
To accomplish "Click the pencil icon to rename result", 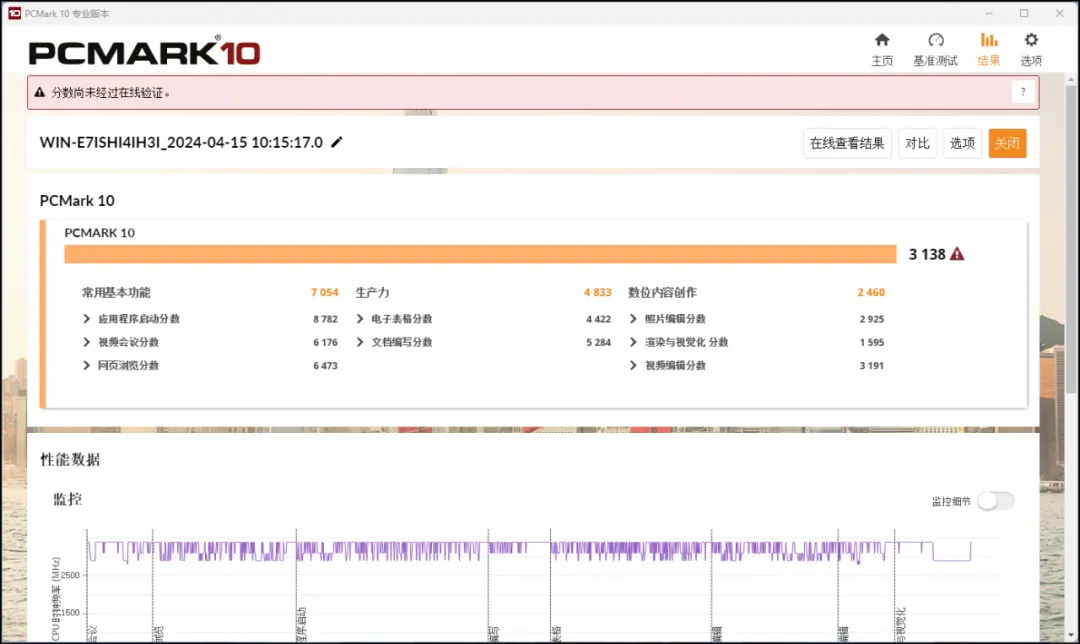I will click(x=337, y=142).
